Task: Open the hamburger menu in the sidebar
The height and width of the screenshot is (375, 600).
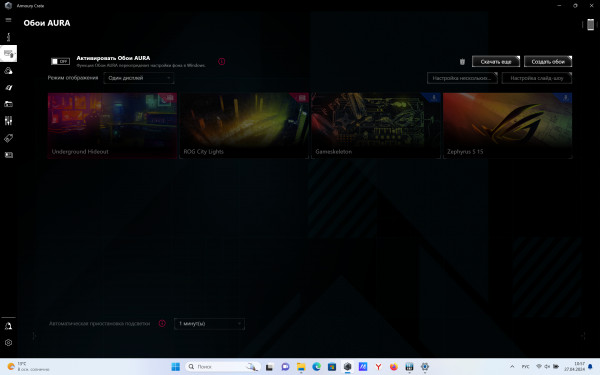Action: (8, 20)
